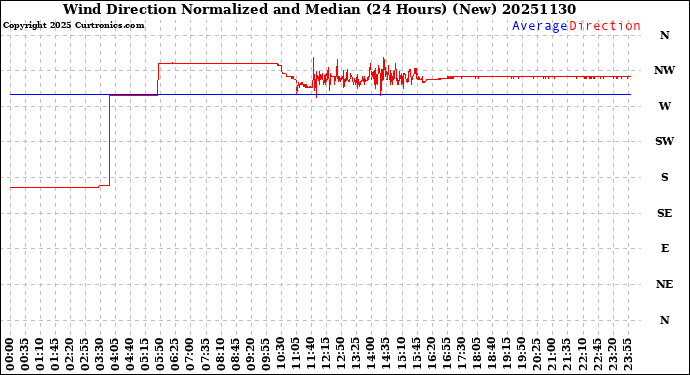Click the '04:40' time axis label
690x375 pixels.
click(130, 355)
